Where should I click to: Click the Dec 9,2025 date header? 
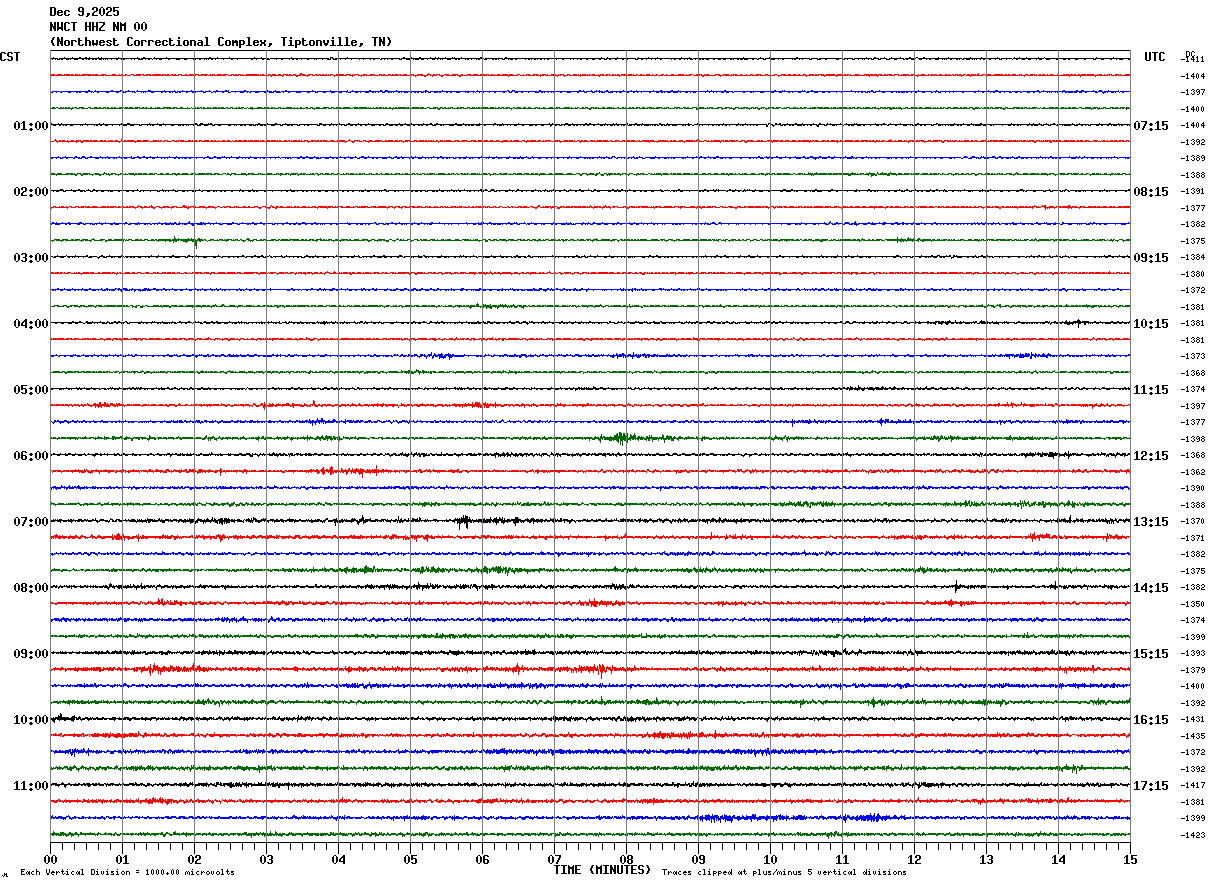[x=84, y=12]
